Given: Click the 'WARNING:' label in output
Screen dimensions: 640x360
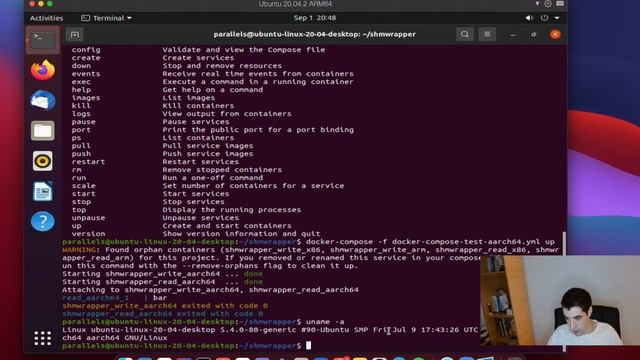Looking at the screenshot, I should pos(81,250).
